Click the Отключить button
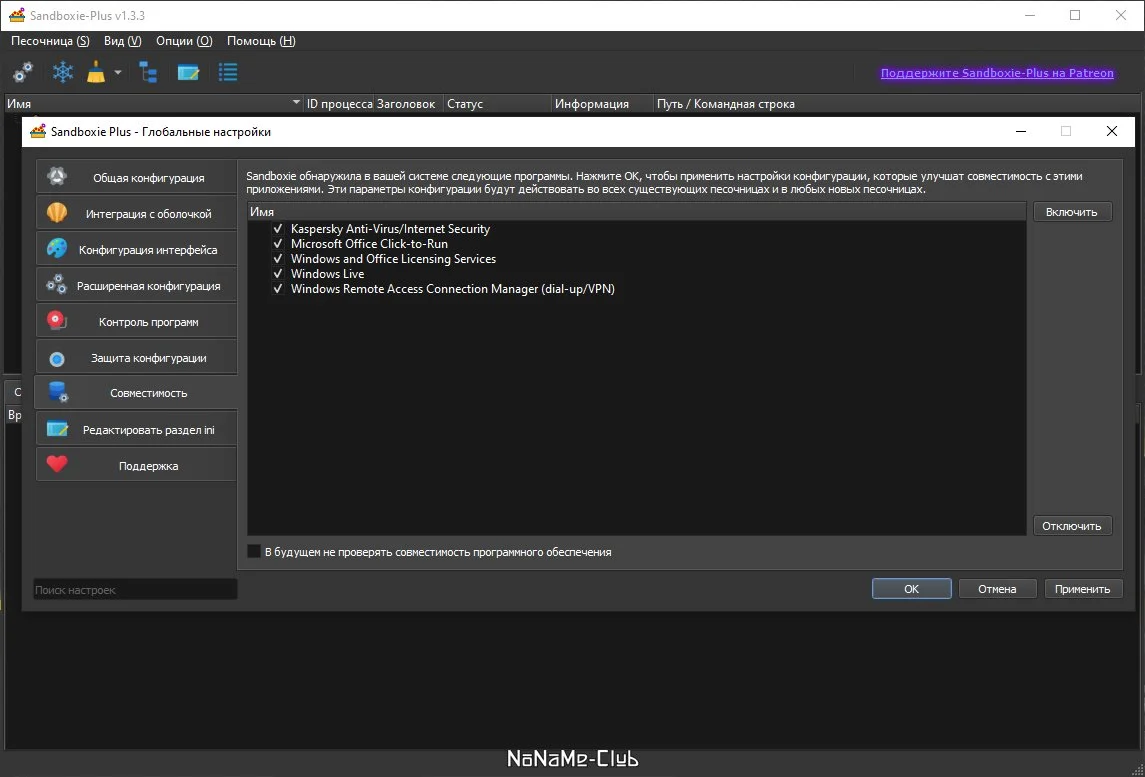The image size is (1145, 777). pyautogui.click(x=1072, y=526)
